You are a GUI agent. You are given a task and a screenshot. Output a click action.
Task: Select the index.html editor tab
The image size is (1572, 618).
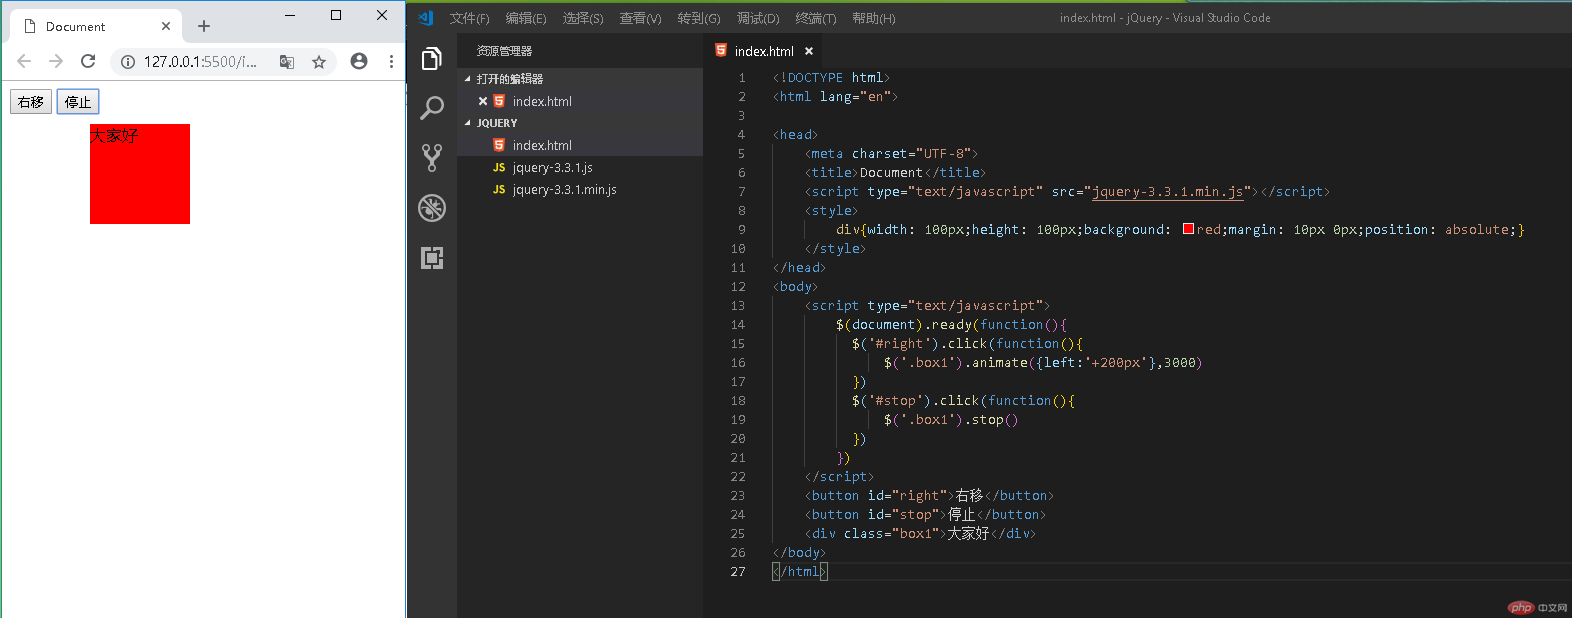765,51
